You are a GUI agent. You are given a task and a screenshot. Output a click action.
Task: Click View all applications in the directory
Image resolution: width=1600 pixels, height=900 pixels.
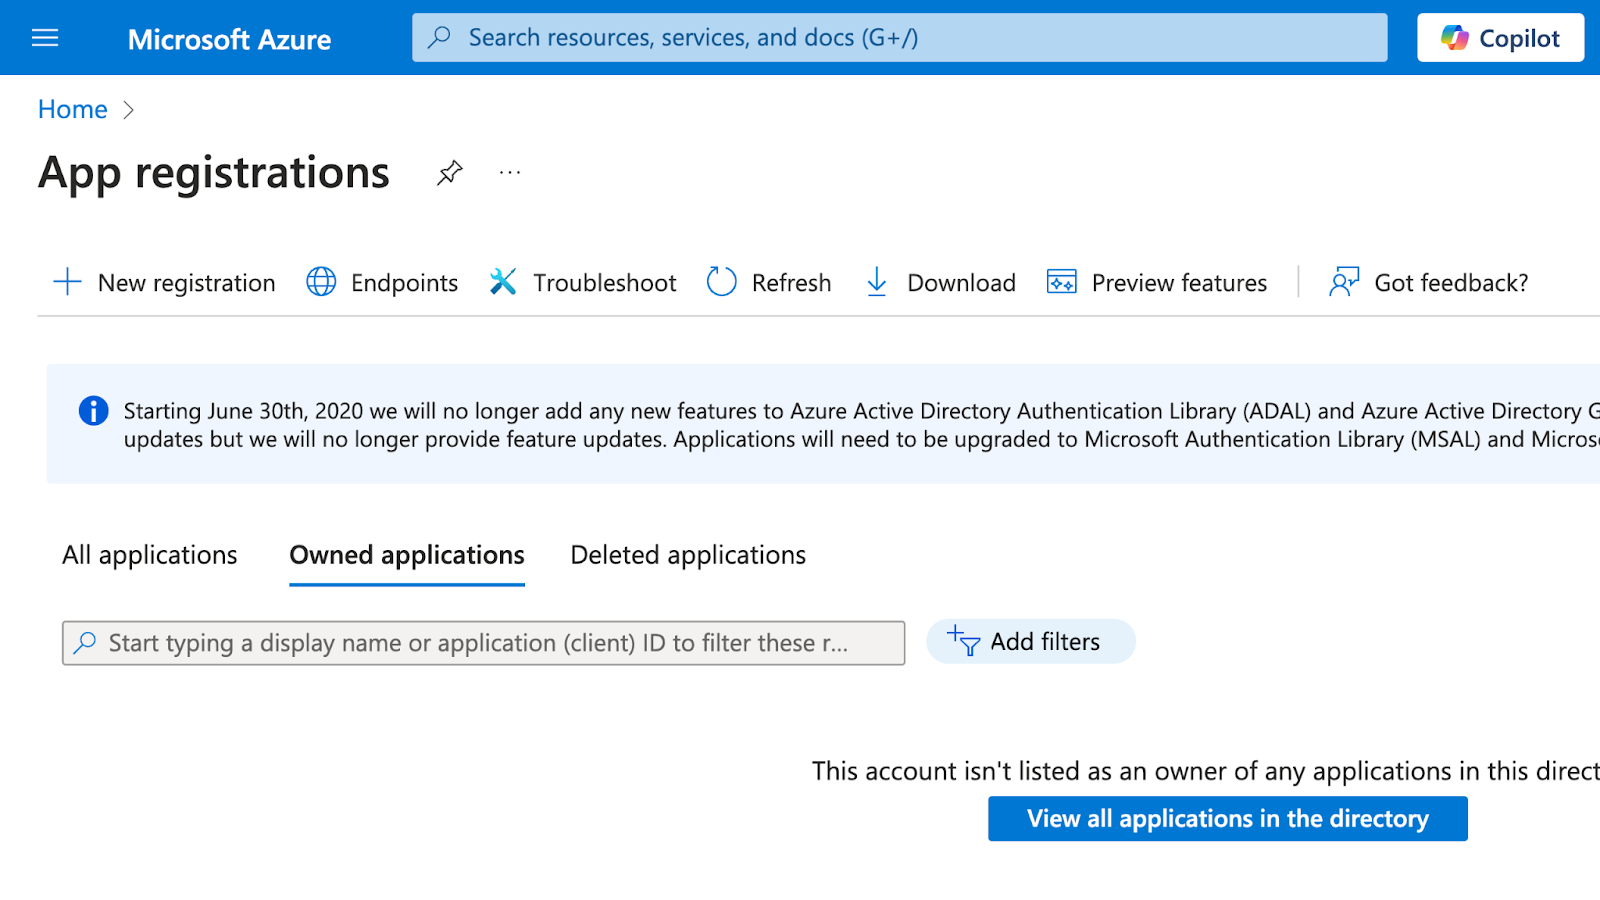coord(1228,819)
